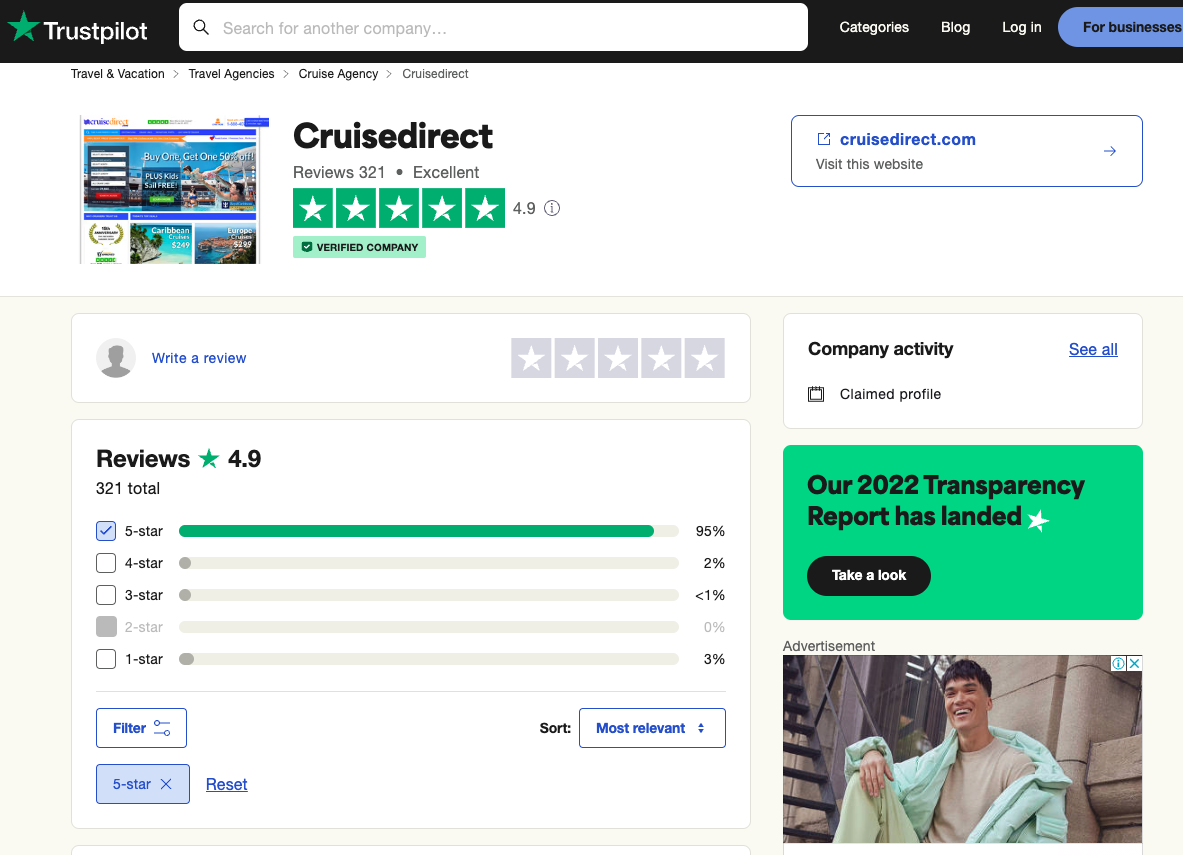Click the external link icon beside cruisedirect.com

point(824,139)
